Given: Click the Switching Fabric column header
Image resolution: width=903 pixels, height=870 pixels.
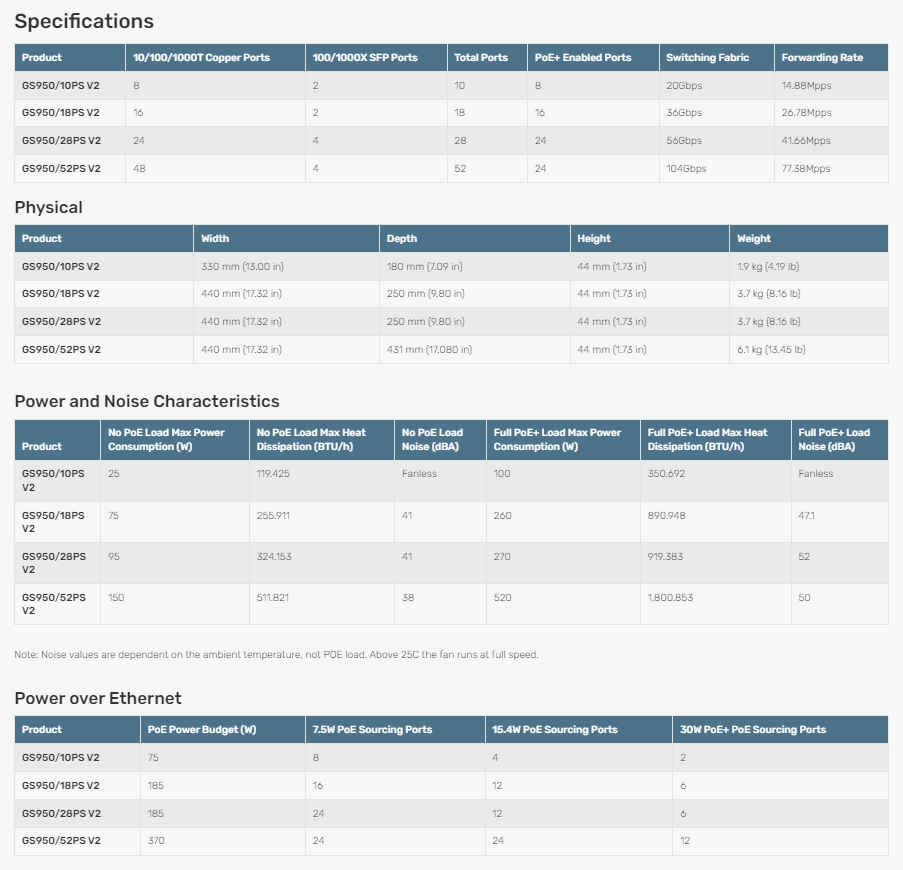Looking at the screenshot, I should tap(707, 58).
